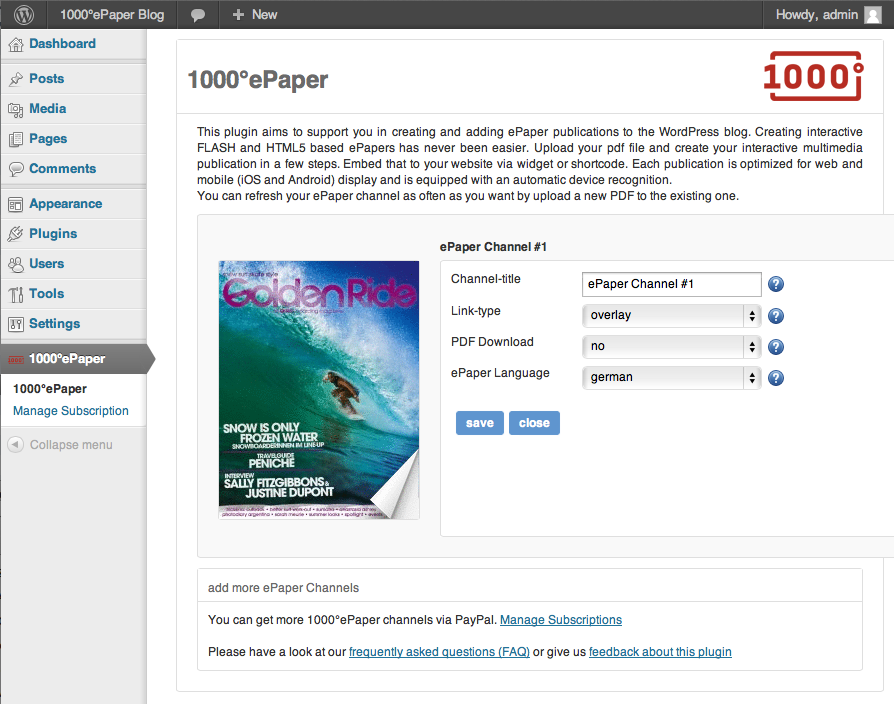
Task: Click the ePaper Channel #1 heading
Action: 493,247
